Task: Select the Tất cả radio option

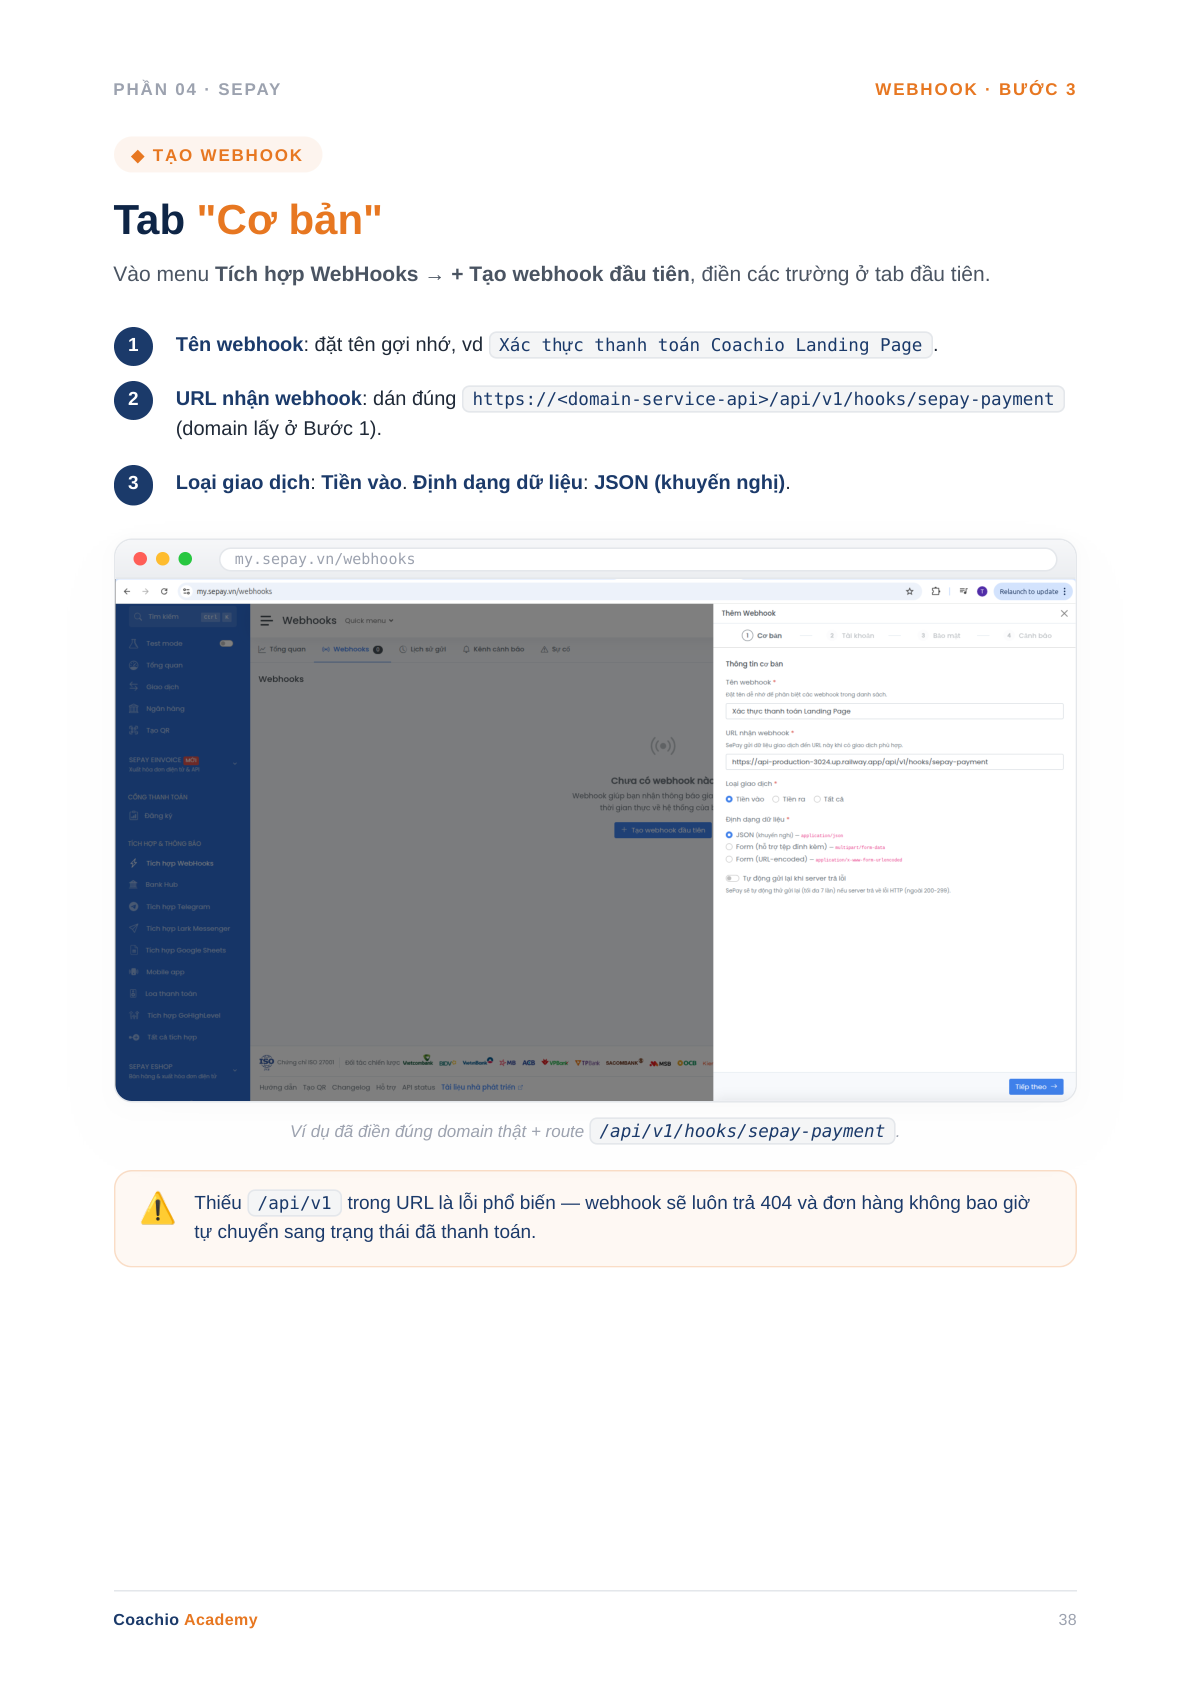Action: (x=829, y=799)
